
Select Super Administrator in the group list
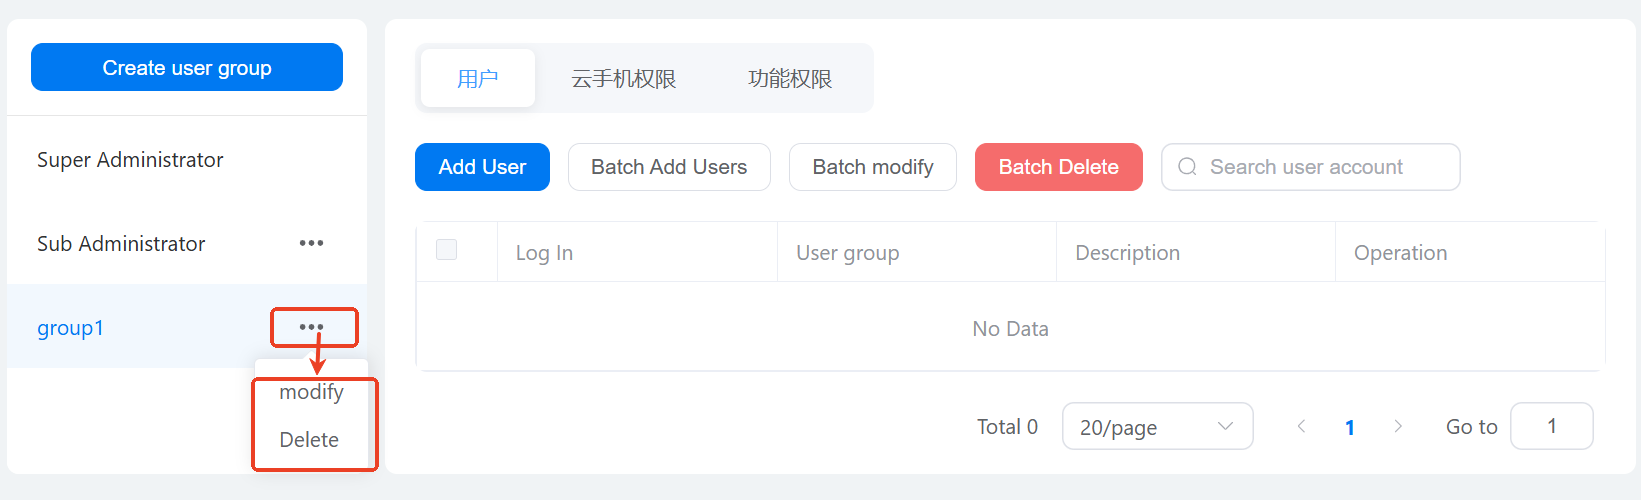pyautogui.click(x=130, y=160)
